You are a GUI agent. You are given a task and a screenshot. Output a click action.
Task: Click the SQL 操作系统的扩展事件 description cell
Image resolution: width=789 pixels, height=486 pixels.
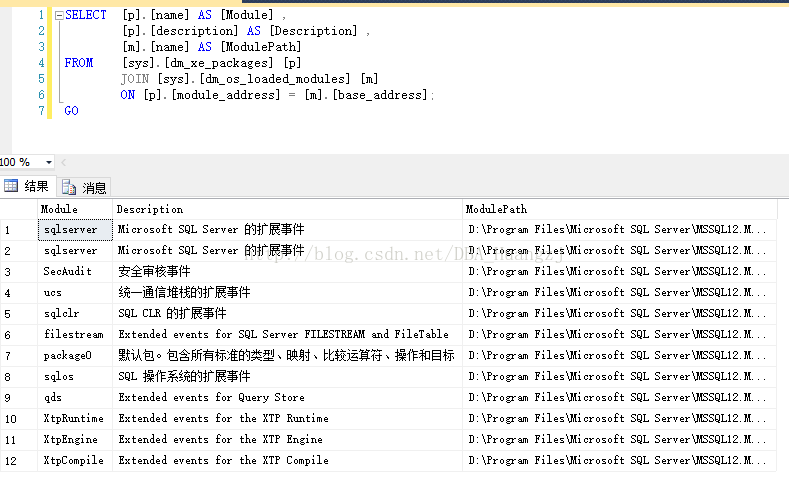(x=287, y=376)
